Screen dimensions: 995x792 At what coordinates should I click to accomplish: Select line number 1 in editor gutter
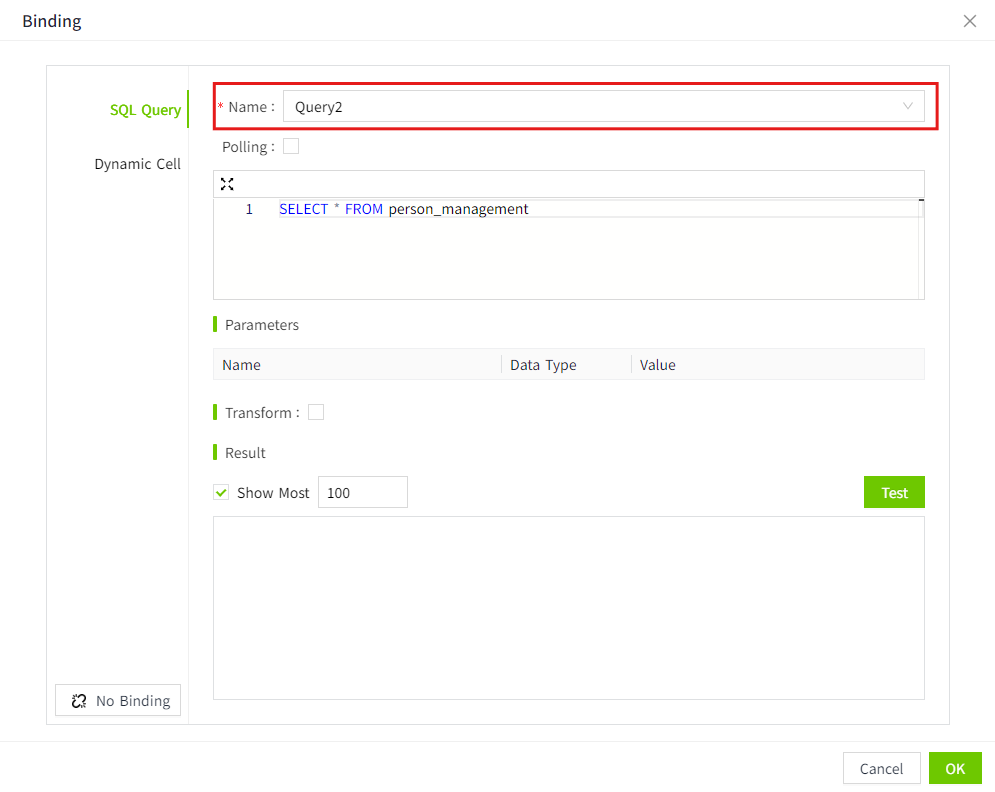pyautogui.click(x=249, y=209)
